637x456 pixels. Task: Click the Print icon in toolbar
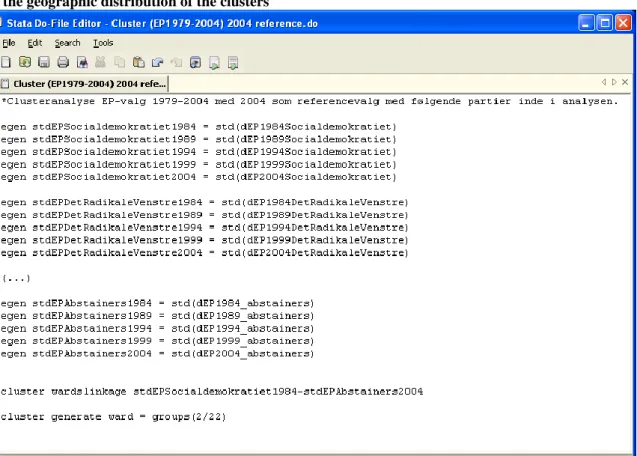click(63, 62)
